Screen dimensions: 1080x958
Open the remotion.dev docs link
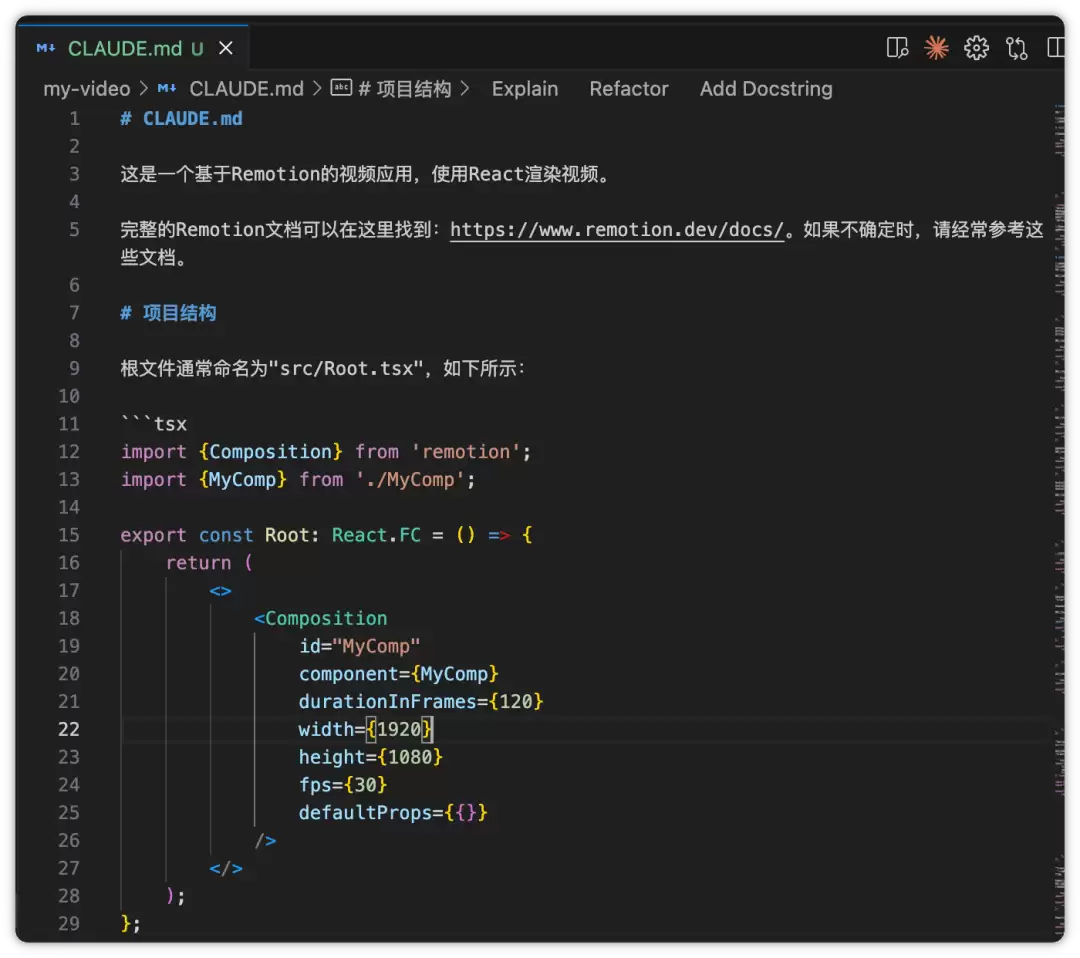click(616, 229)
